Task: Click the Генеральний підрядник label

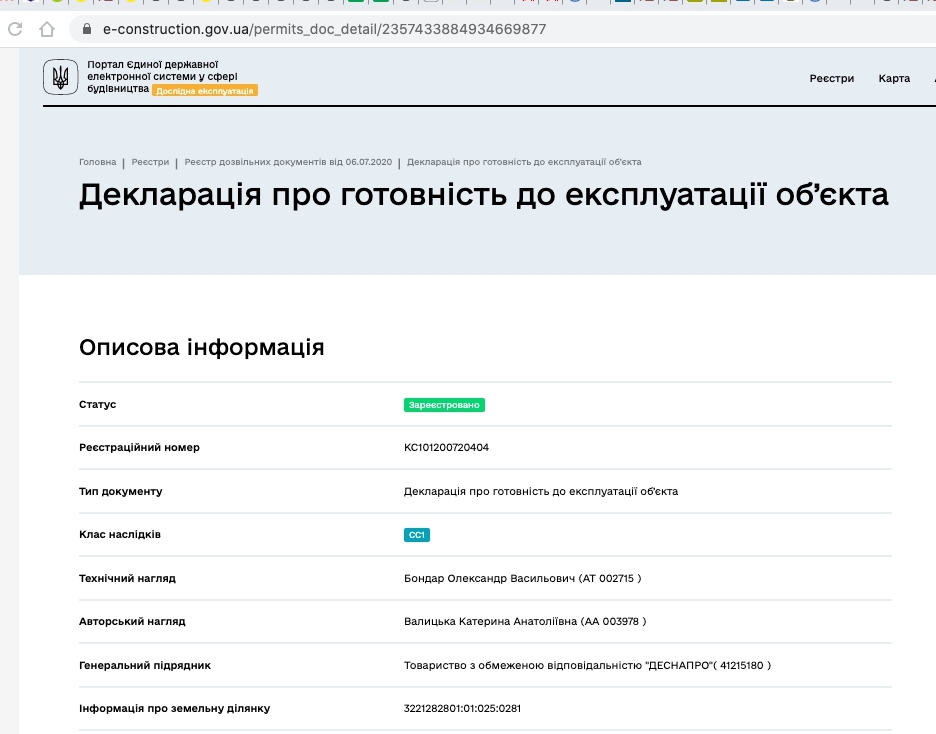Action: (144, 665)
